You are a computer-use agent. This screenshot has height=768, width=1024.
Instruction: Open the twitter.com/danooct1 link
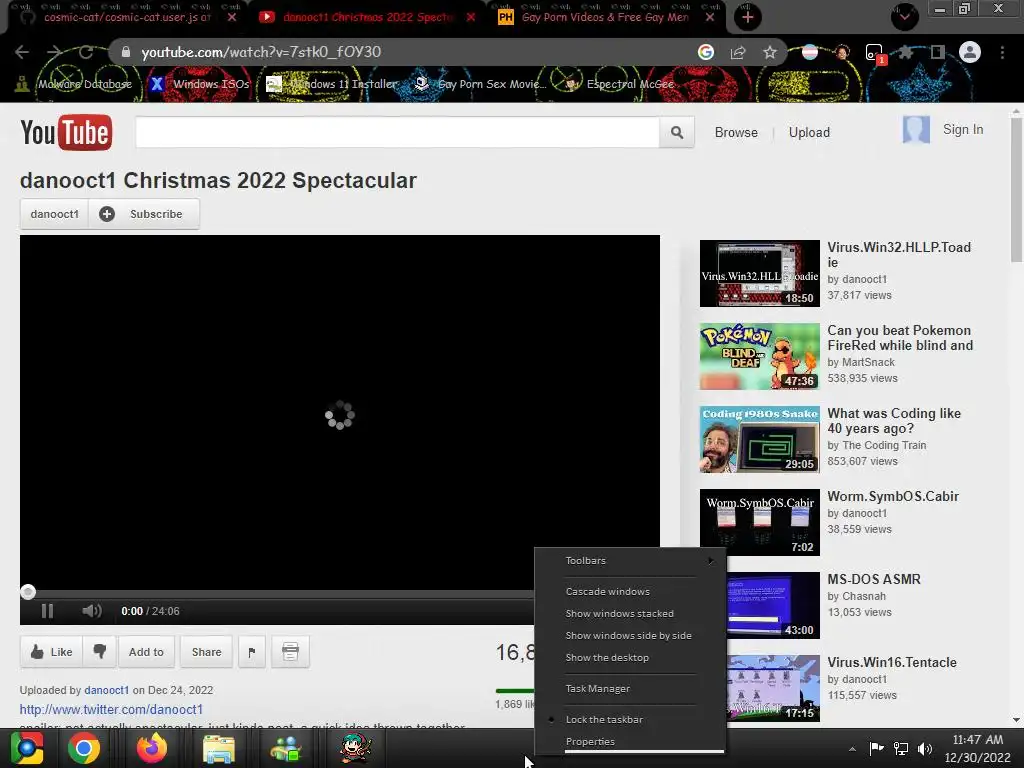111,709
